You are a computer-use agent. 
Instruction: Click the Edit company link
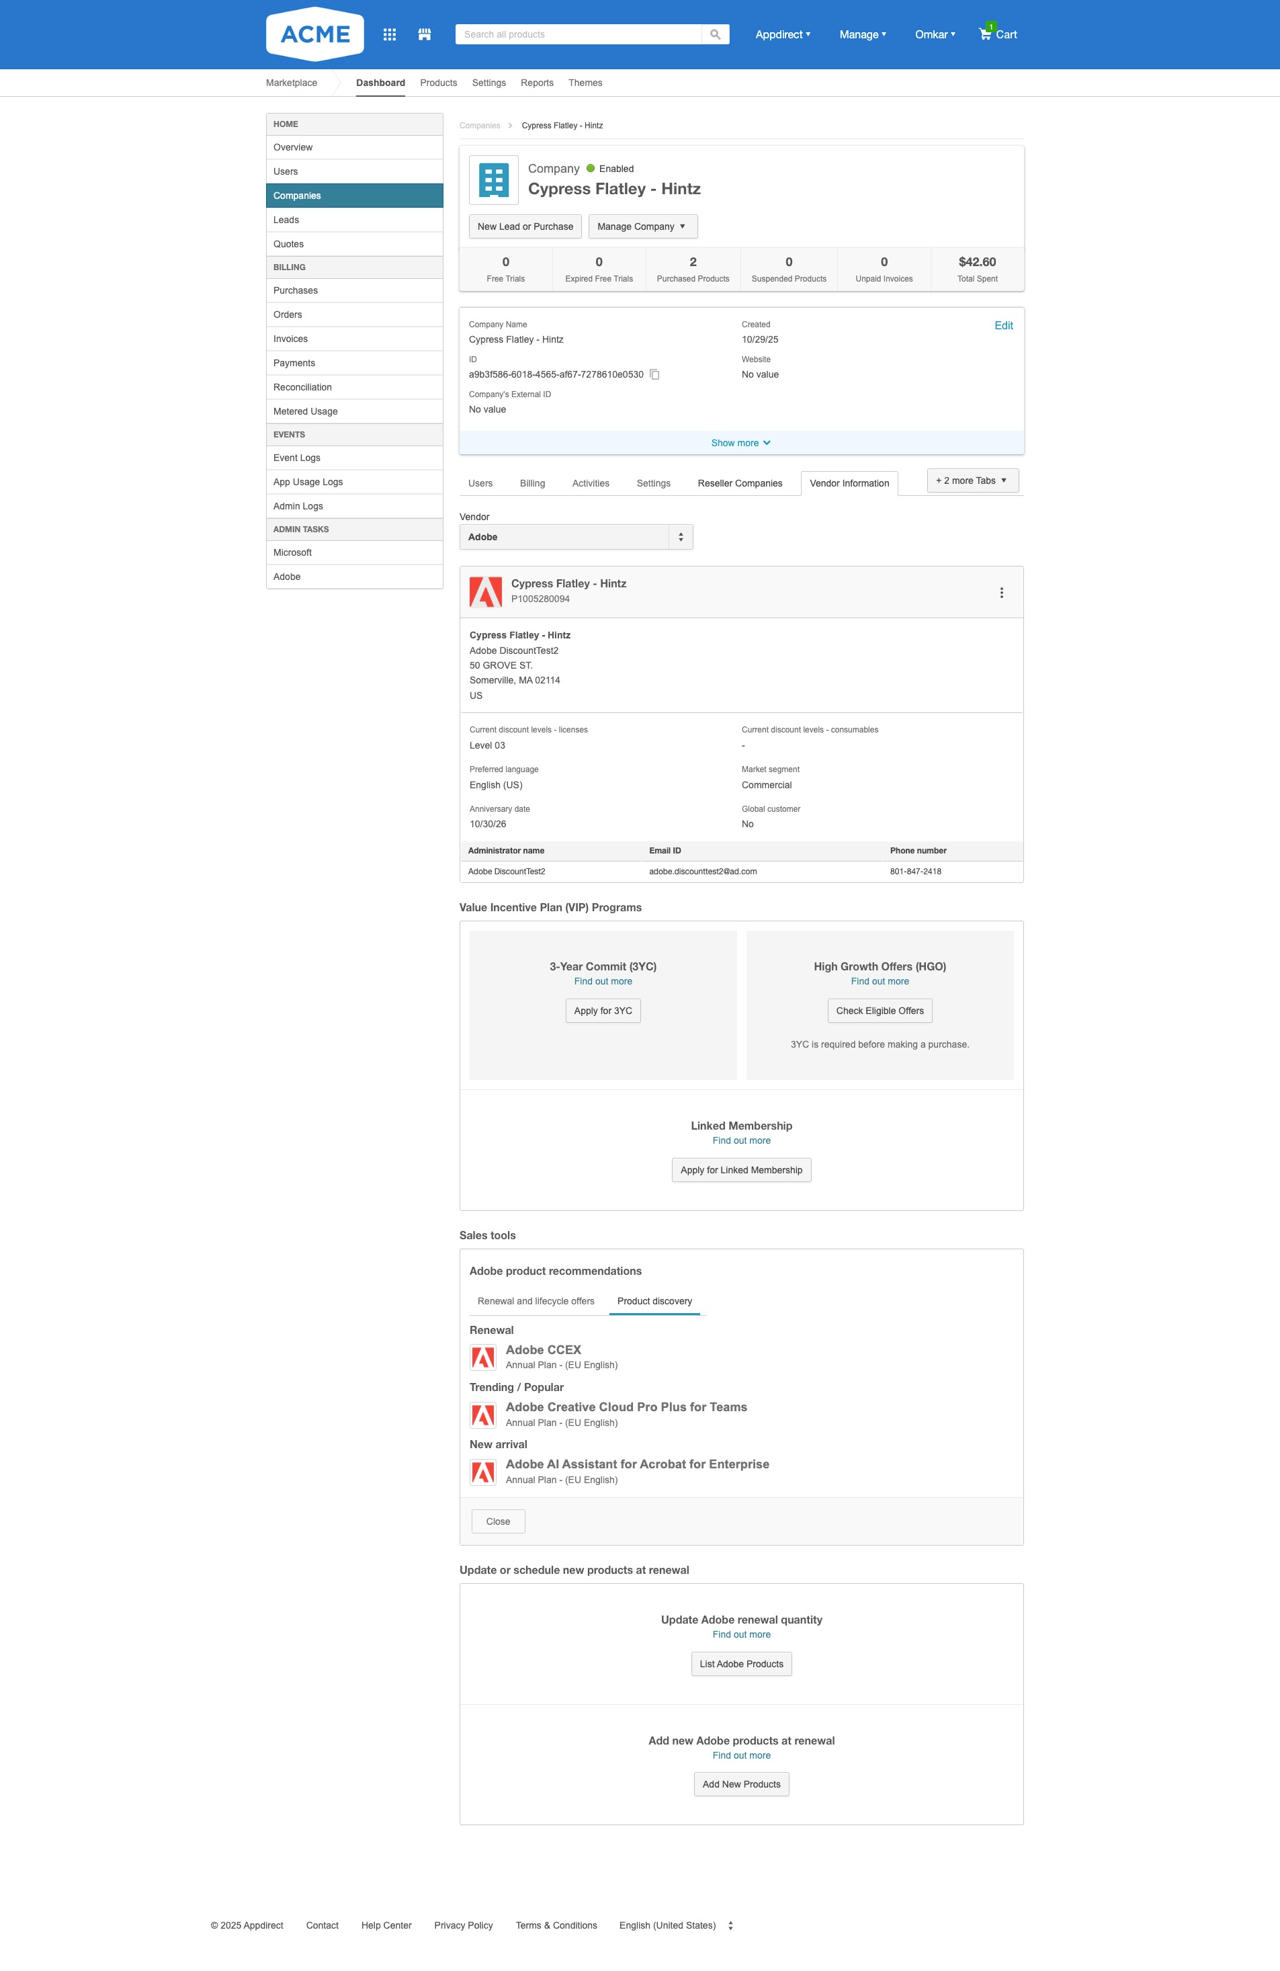1003,326
